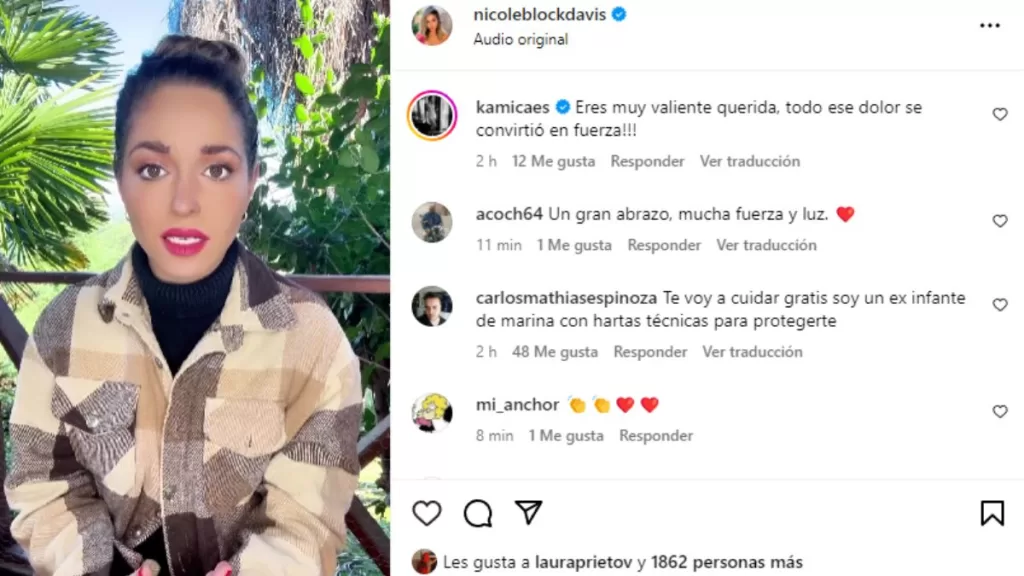The image size is (1024, 576).
Task: Show translation of carlosmathiasespinoza comment
Action: [752, 352]
